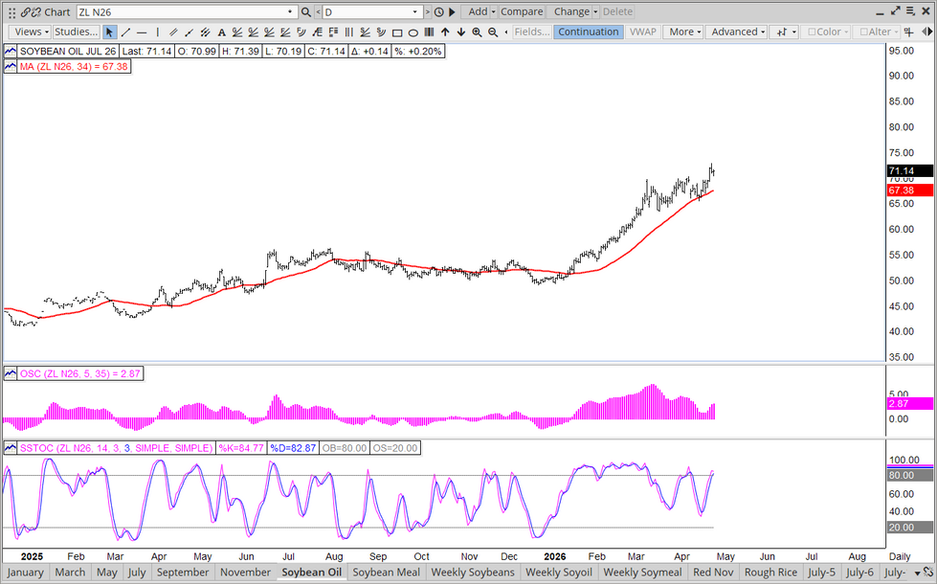This screenshot has height=584, width=937.
Task: Expand the Add button arrow
Action: 493,12
